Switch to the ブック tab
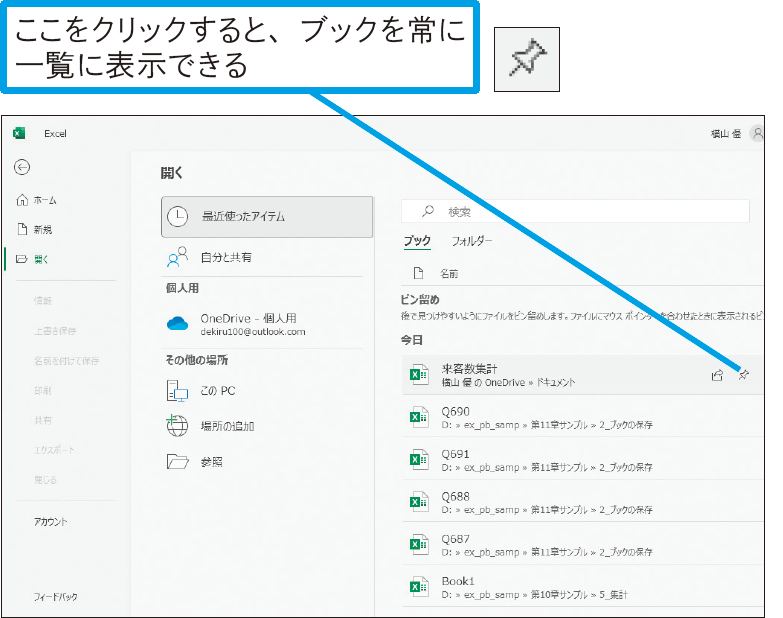The height and width of the screenshot is (618, 783). 417,241
